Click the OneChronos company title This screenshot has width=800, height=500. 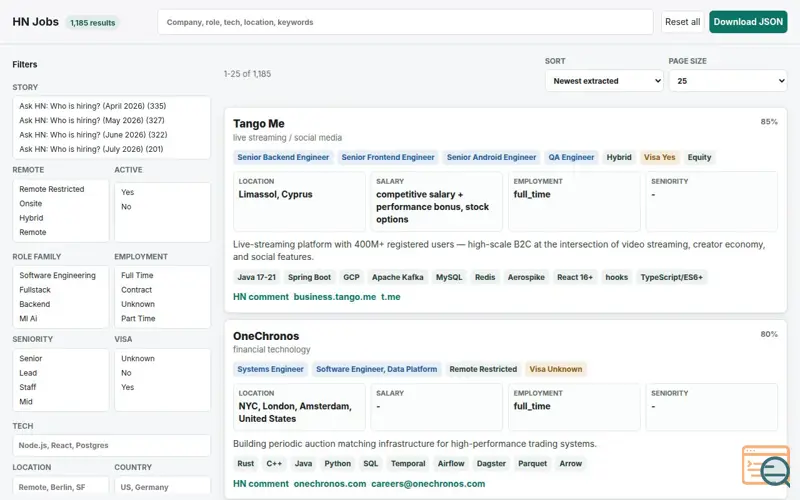click(x=266, y=336)
